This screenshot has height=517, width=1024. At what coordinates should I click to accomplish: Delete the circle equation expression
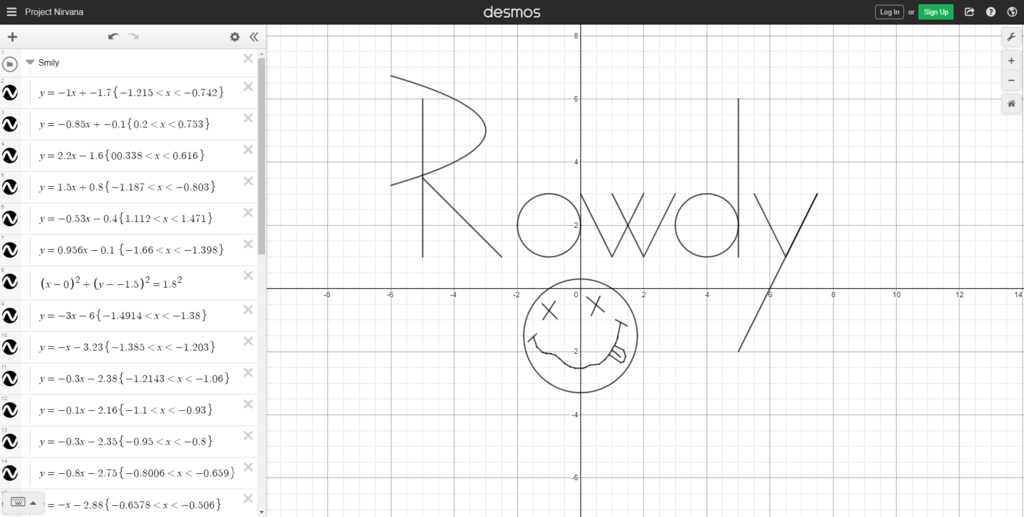pos(248,275)
